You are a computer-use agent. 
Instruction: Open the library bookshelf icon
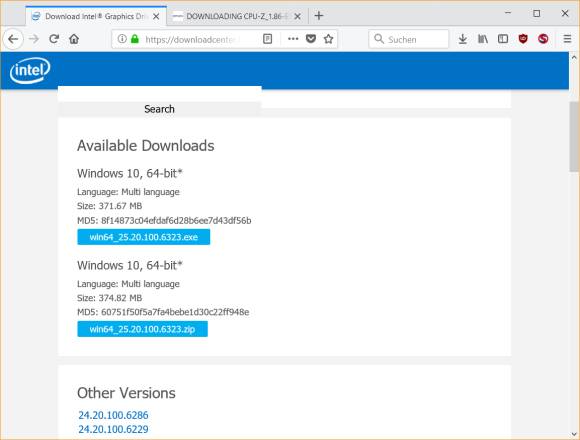(x=483, y=39)
